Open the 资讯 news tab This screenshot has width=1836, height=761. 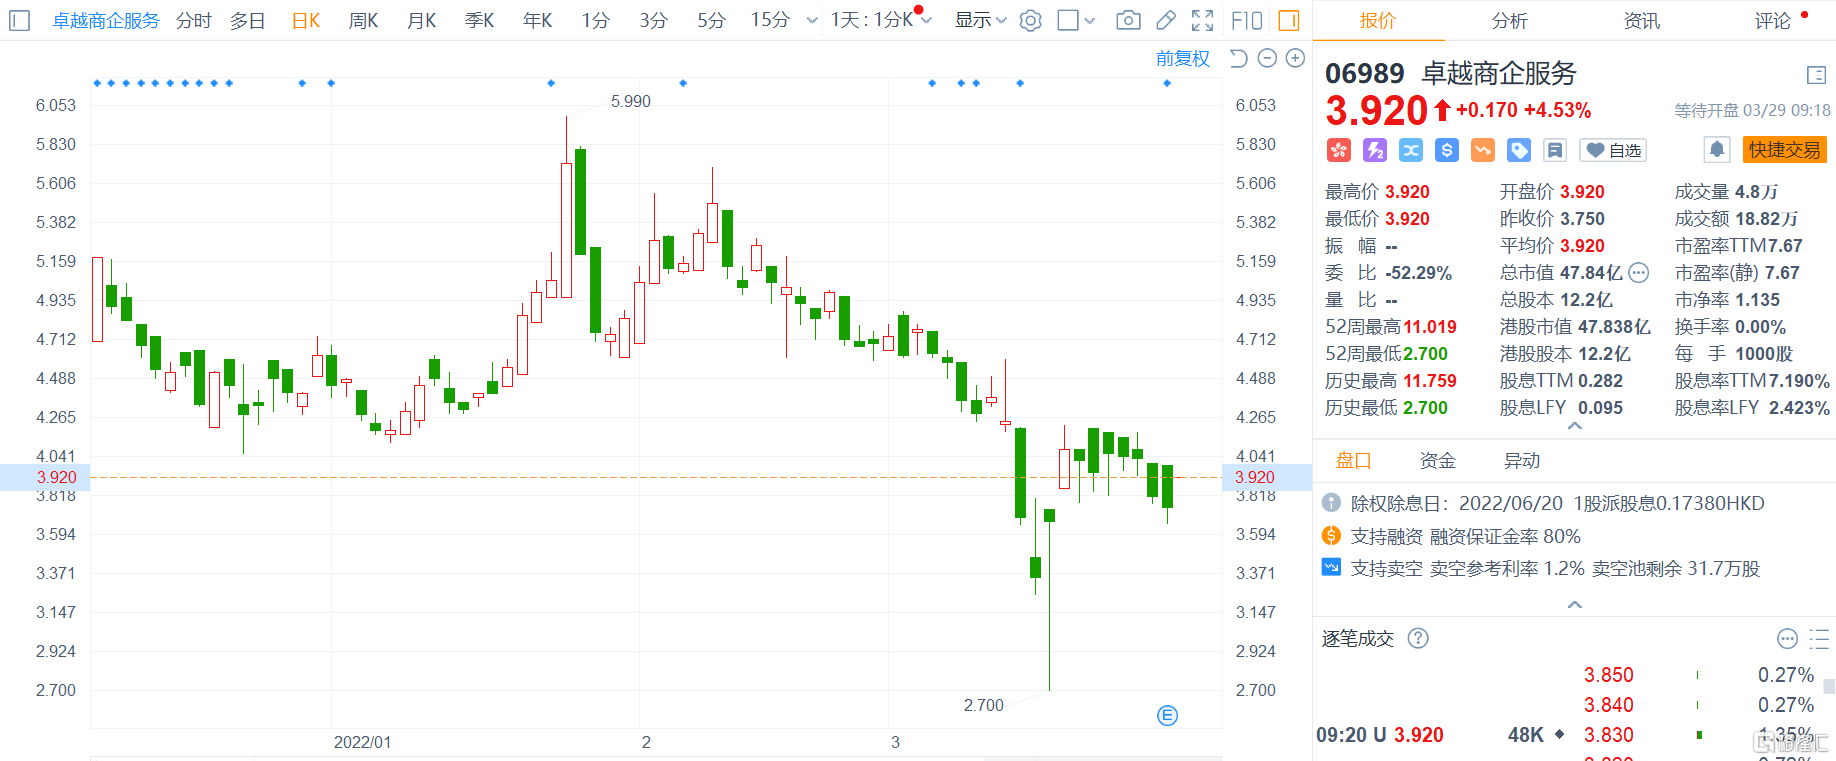1641,21
